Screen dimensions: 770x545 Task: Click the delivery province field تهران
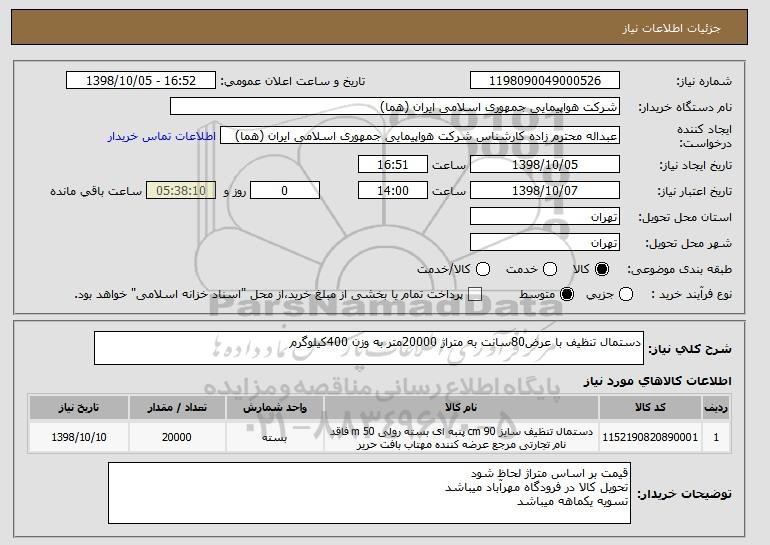pos(545,217)
